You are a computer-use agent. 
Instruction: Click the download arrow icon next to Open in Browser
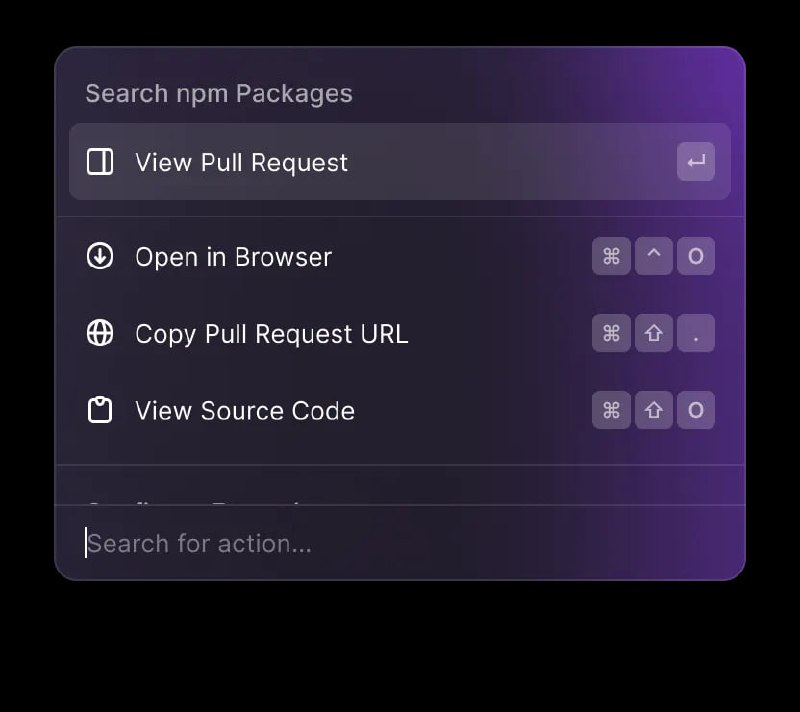coord(99,257)
